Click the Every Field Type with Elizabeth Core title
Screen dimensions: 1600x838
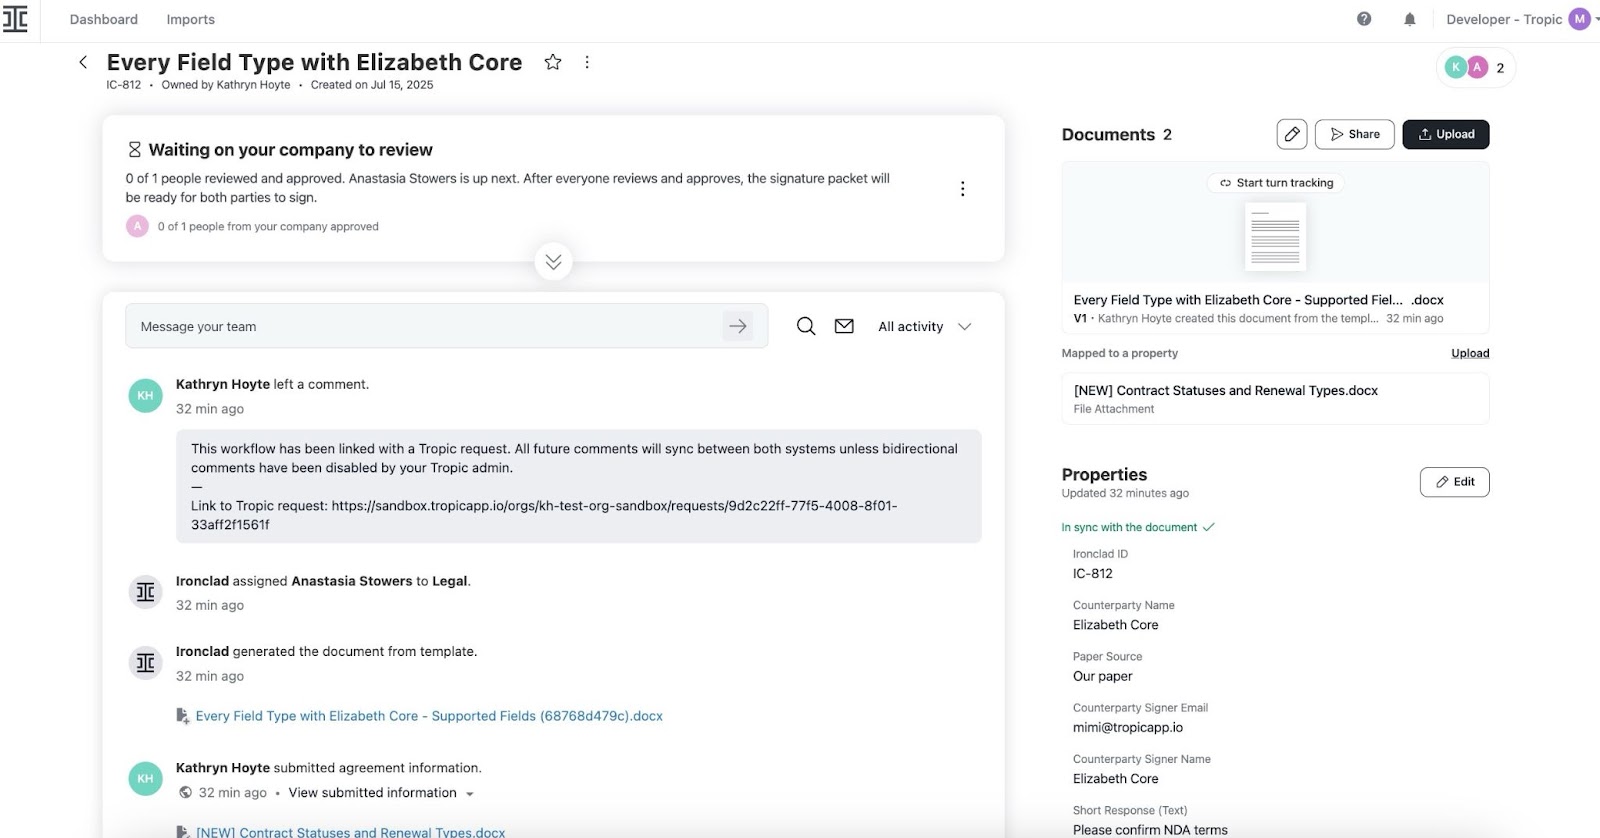[314, 62]
